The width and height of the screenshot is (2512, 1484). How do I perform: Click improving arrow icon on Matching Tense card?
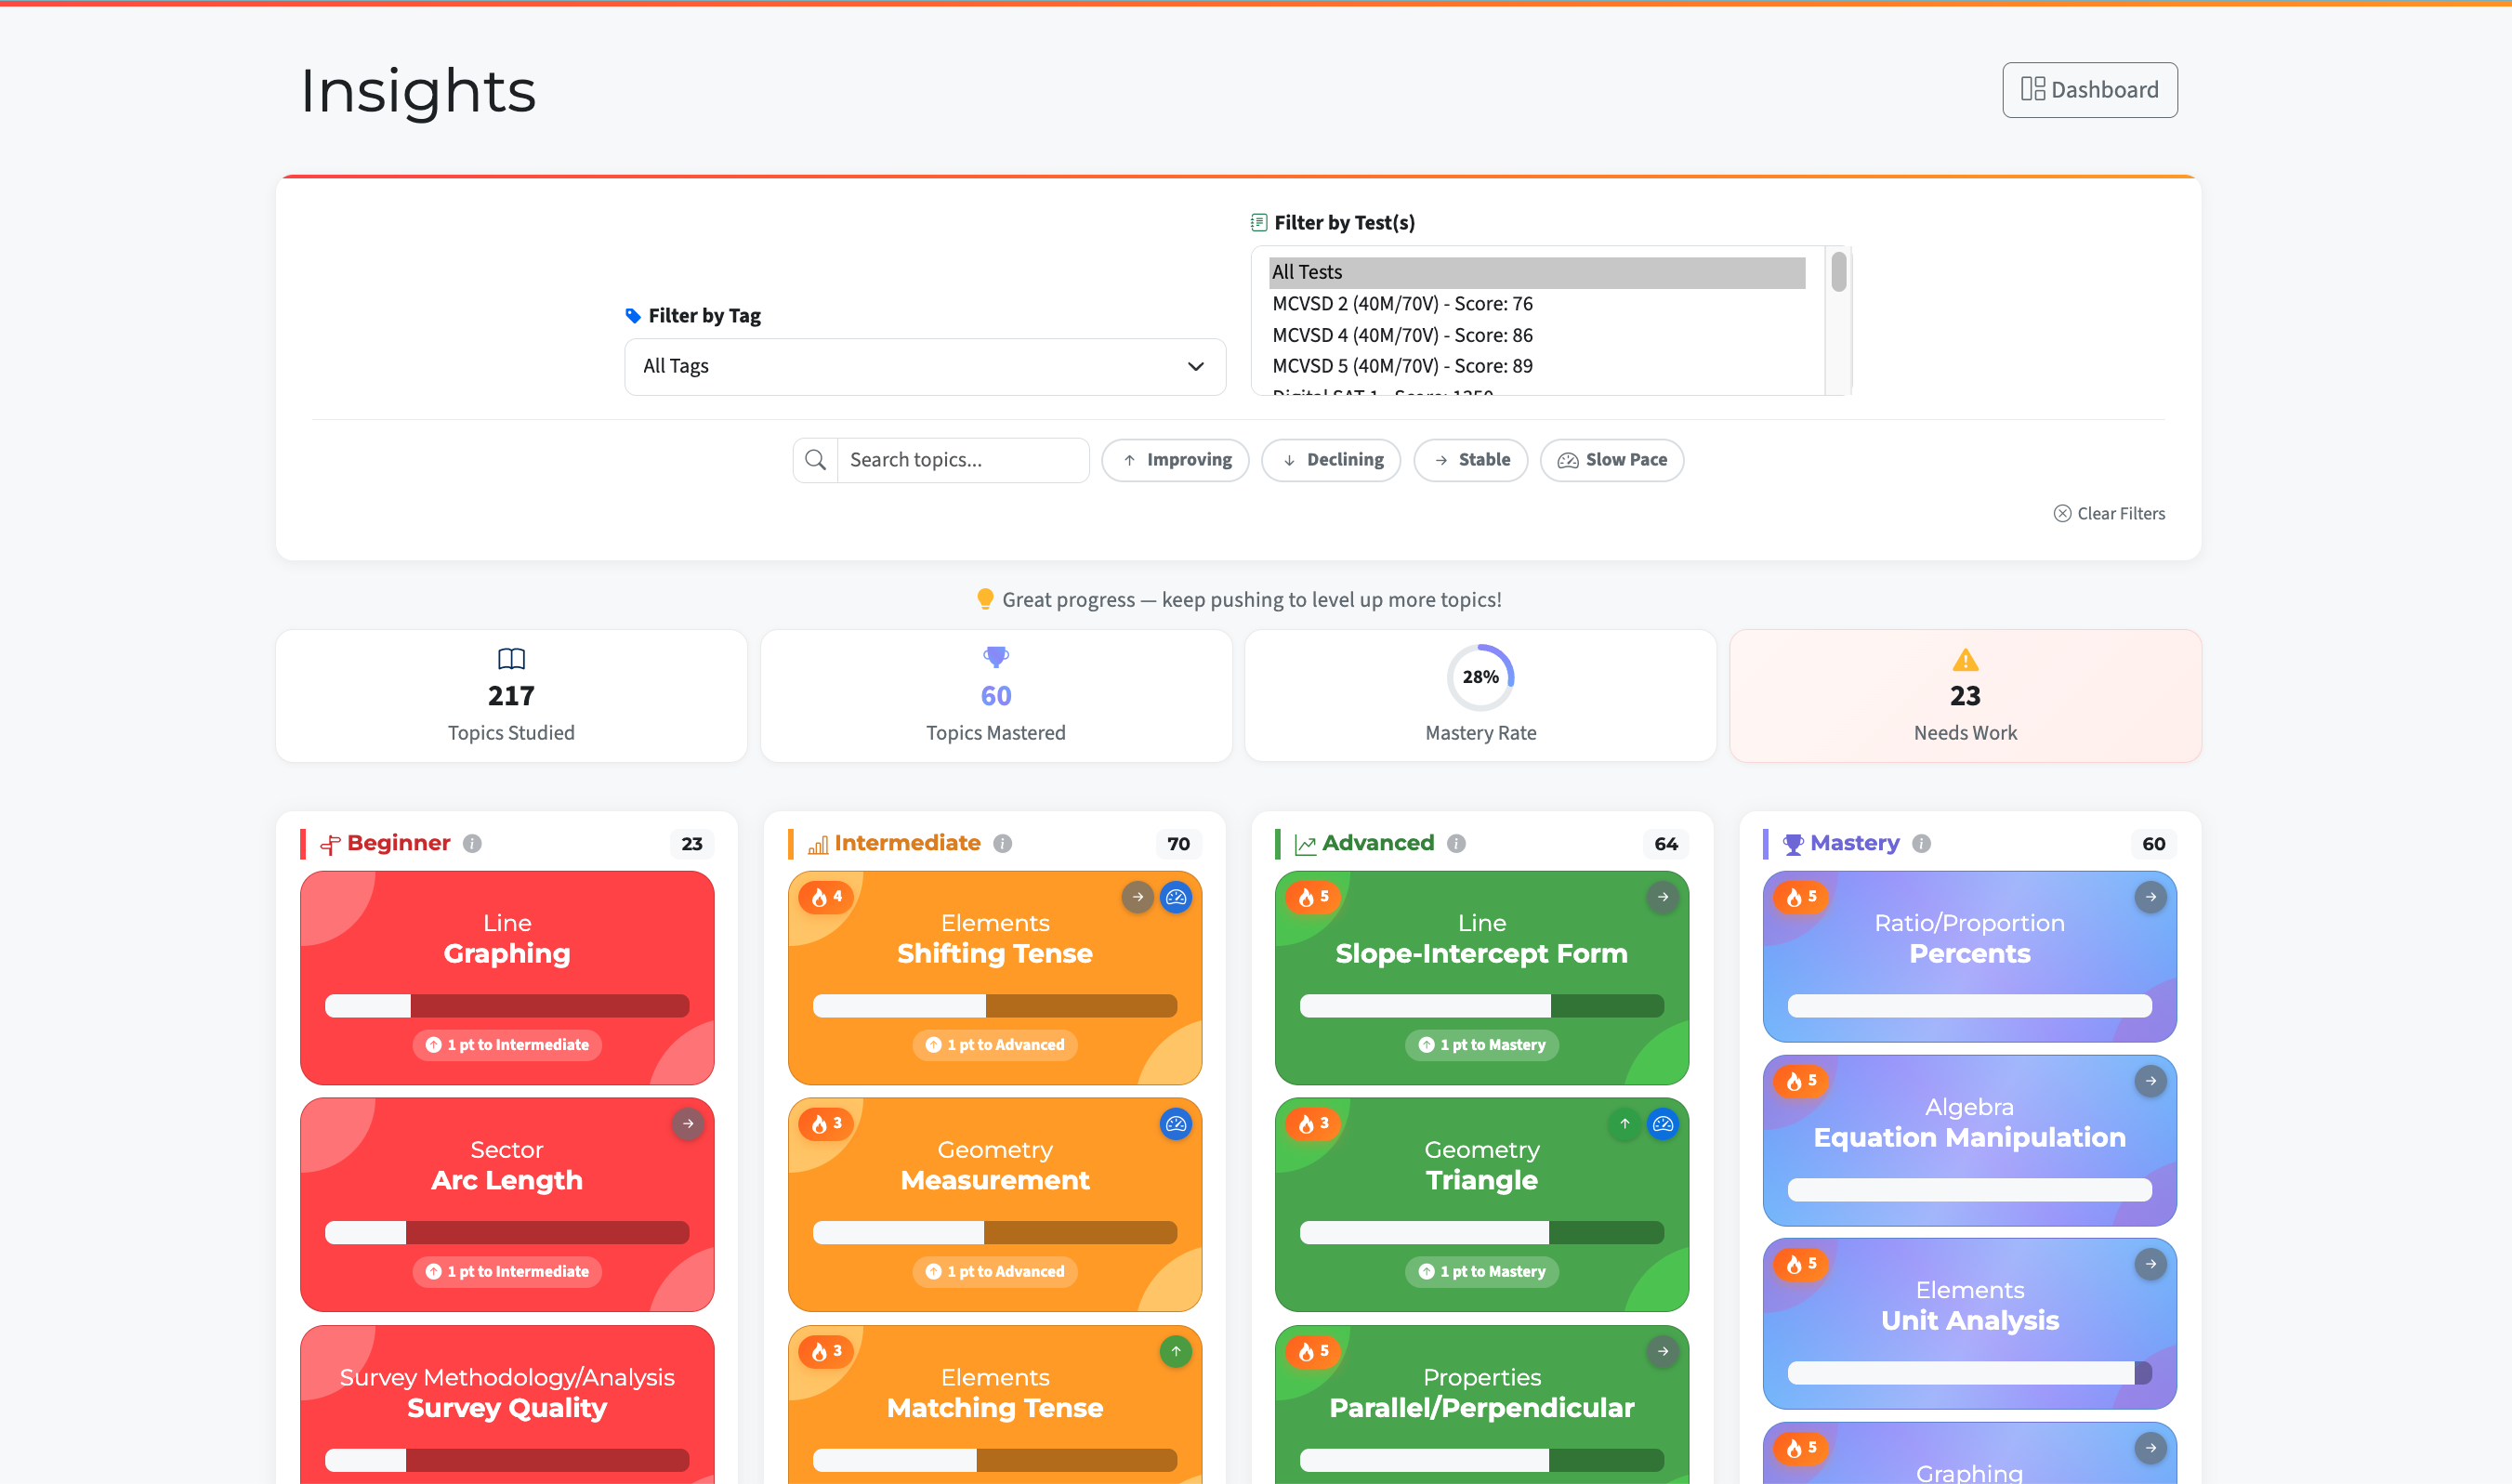(x=1176, y=1351)
